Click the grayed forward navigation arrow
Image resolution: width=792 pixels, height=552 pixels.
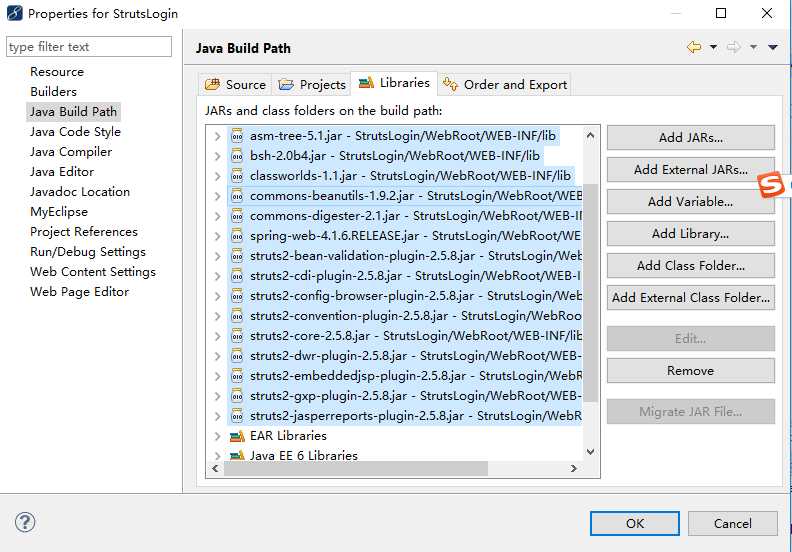734,47
